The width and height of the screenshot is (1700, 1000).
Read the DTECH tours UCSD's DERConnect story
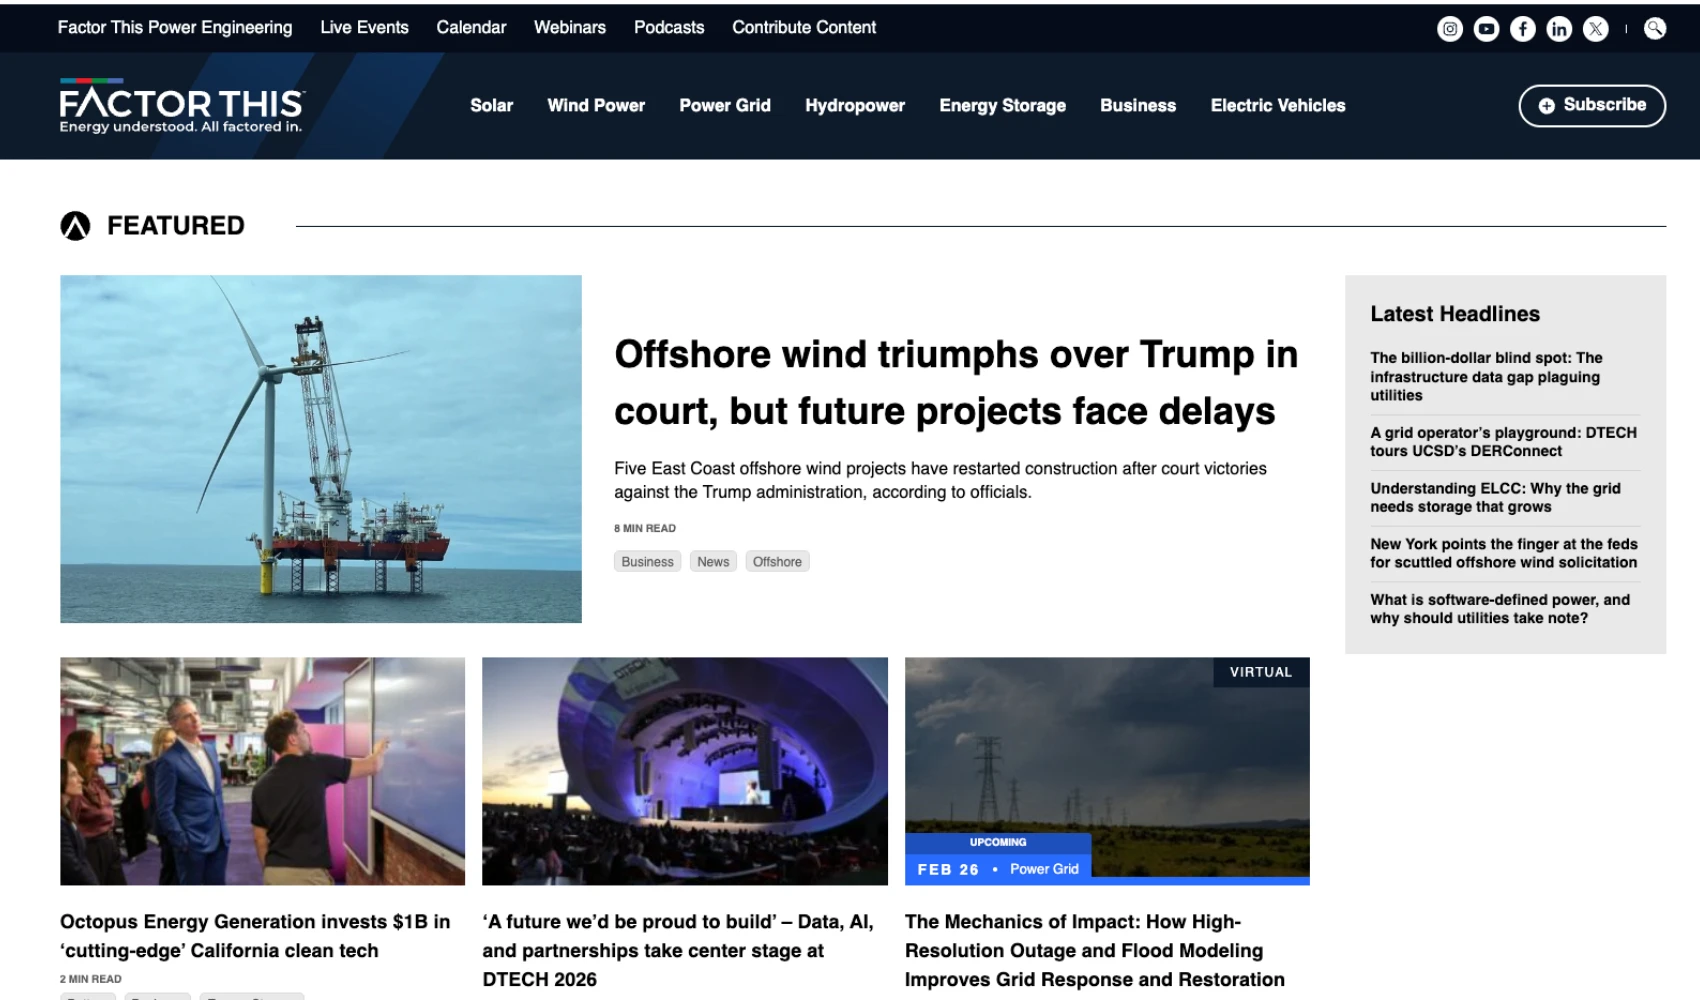point(1503,441)
